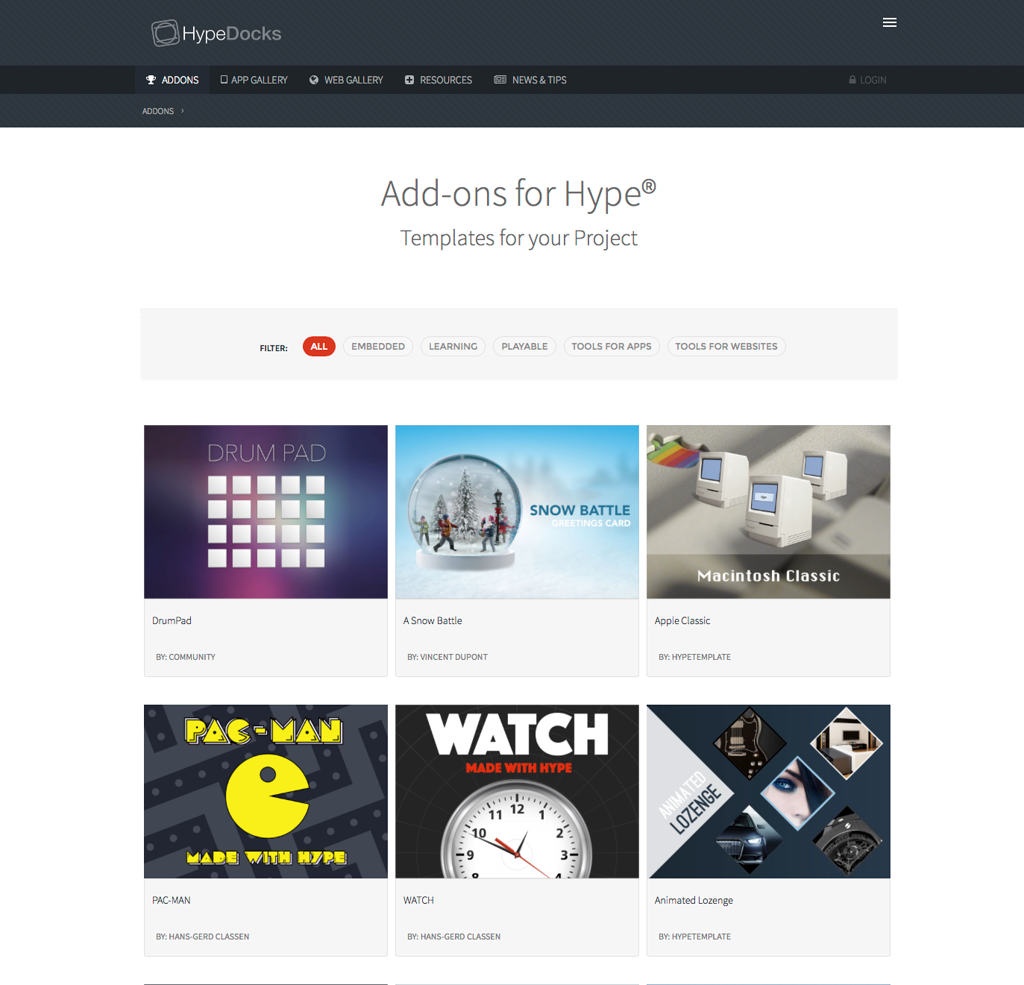
Task: Expand the ADDONS breadcrumb chevron
Action: [x=182, y=111]
